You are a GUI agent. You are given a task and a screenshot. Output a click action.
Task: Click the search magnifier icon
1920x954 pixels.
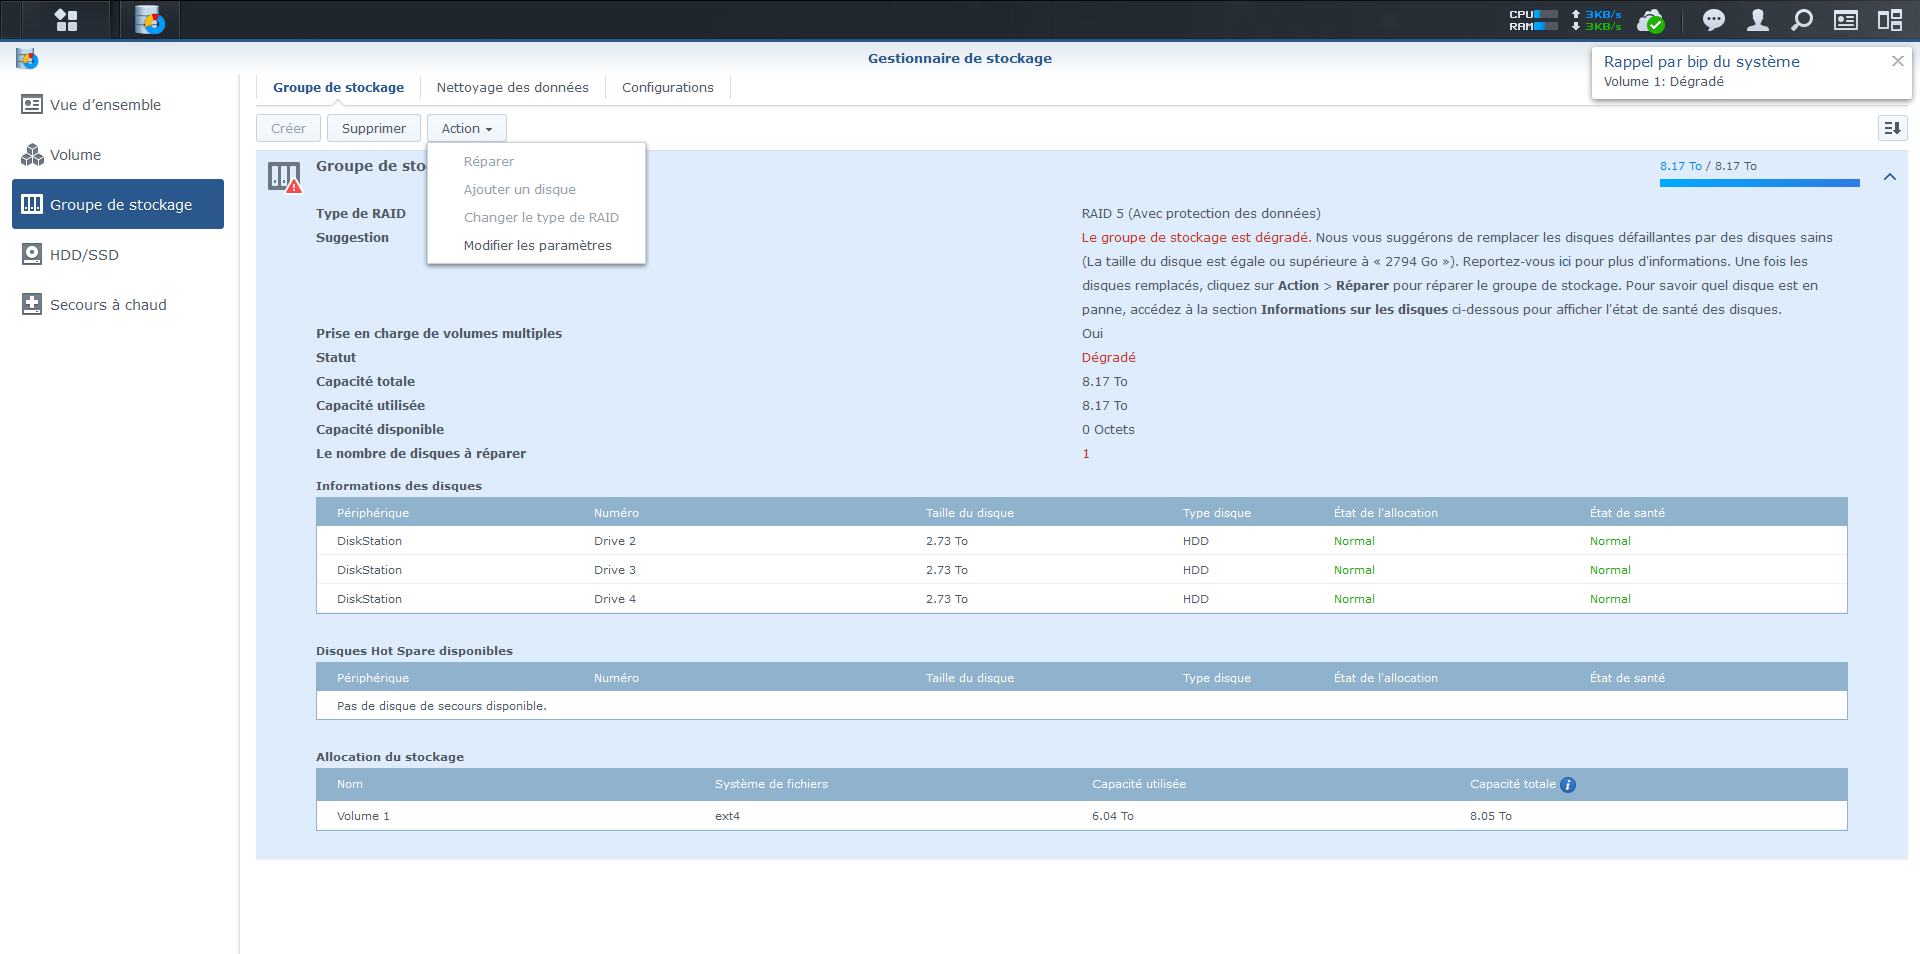pyautogui.click(x=1801, y=20)
